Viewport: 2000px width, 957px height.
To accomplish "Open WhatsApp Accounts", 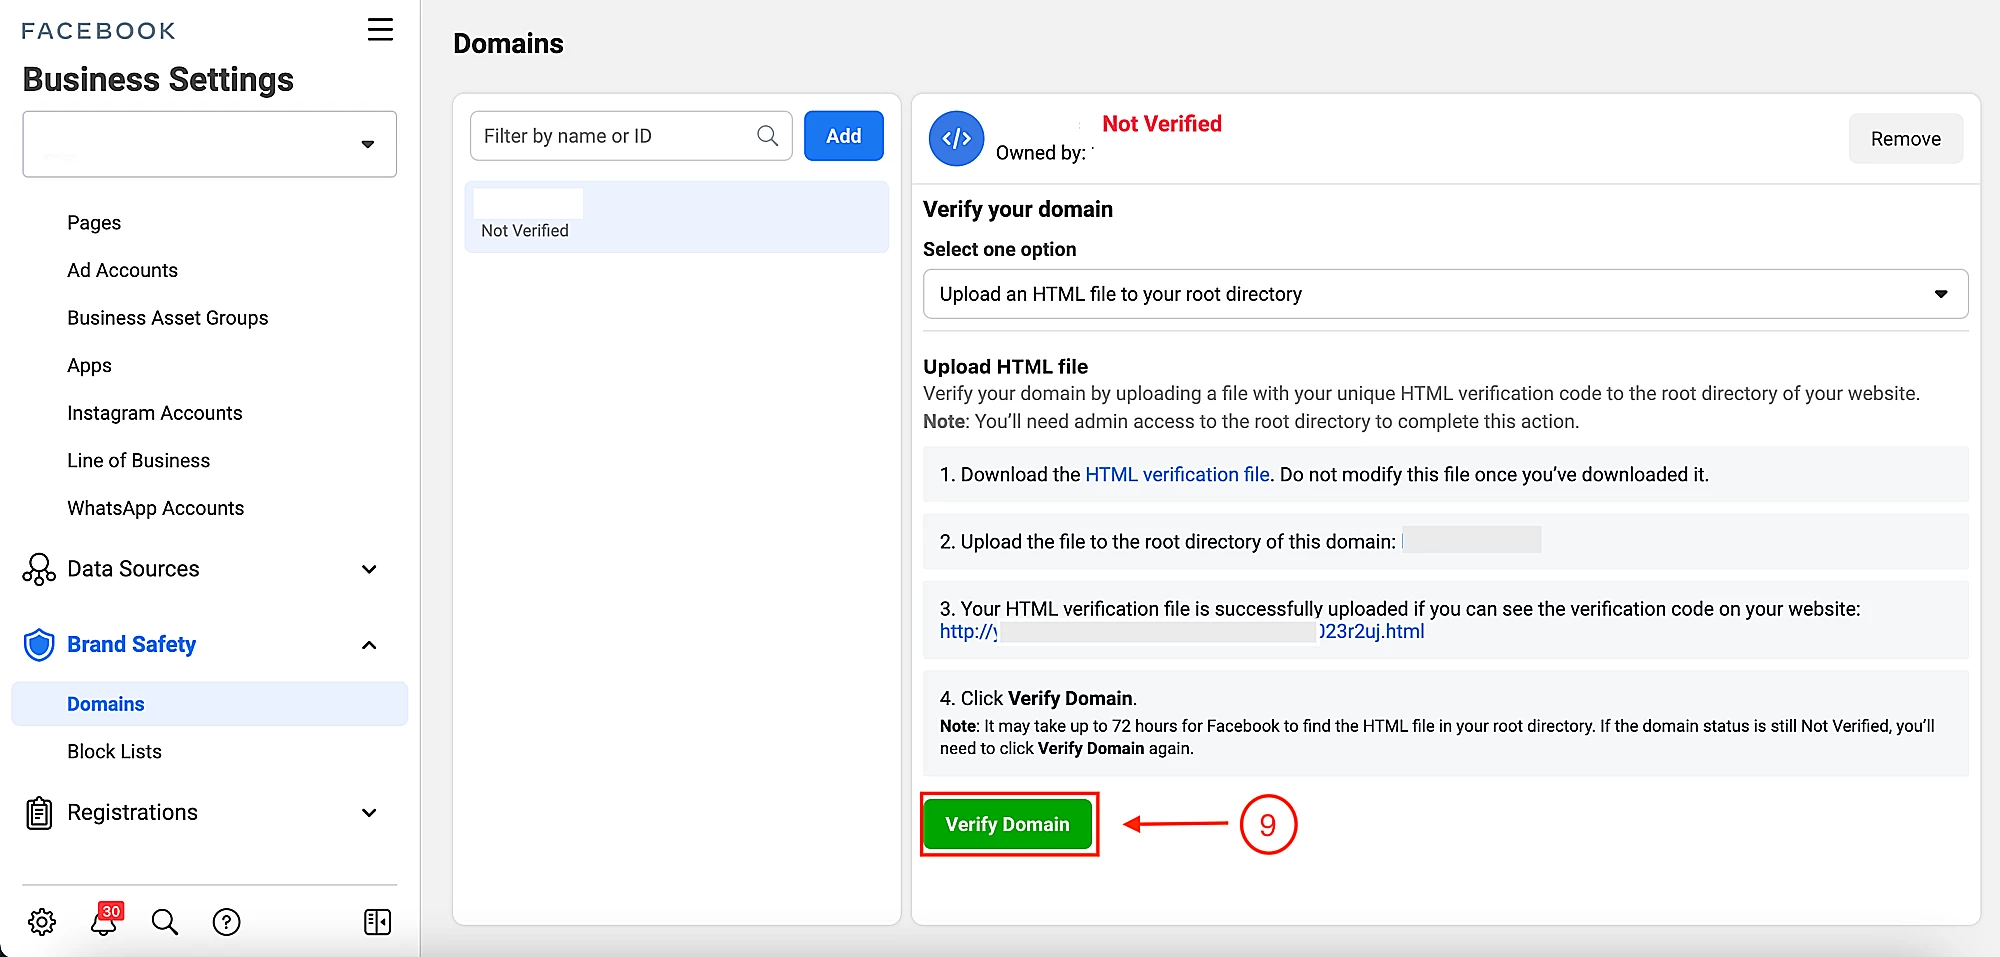I will point(156,508).
